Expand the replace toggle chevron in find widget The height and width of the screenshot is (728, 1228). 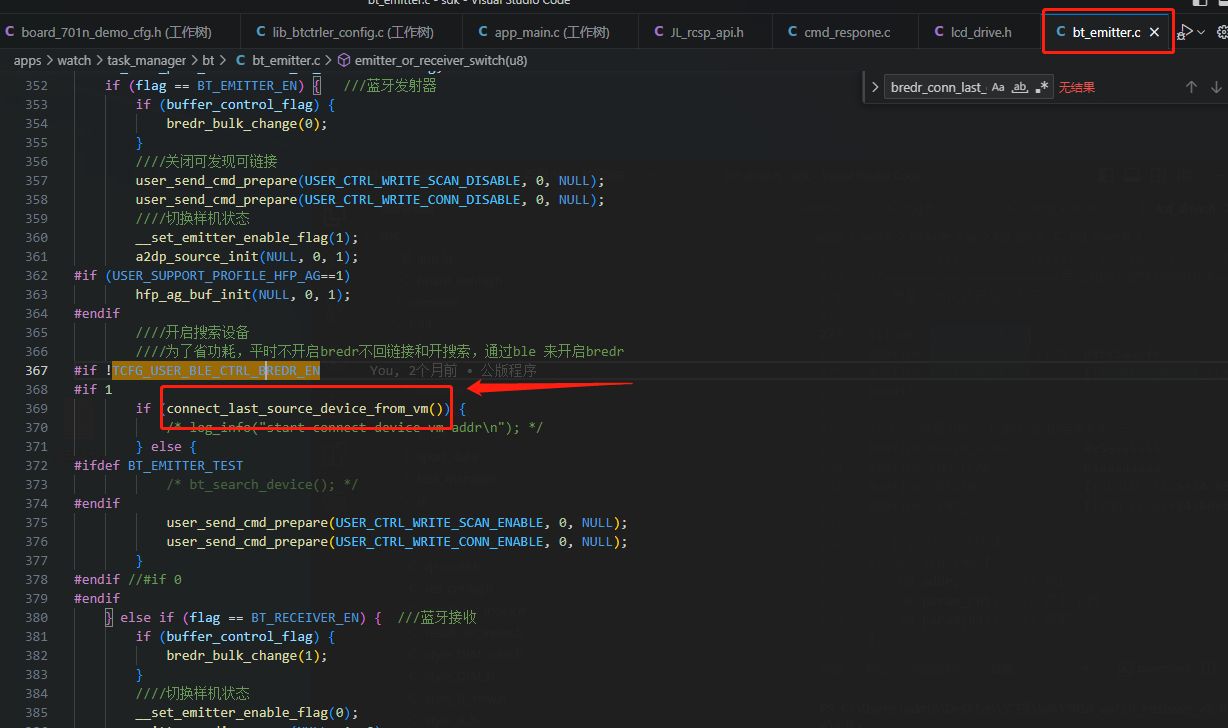875,87
